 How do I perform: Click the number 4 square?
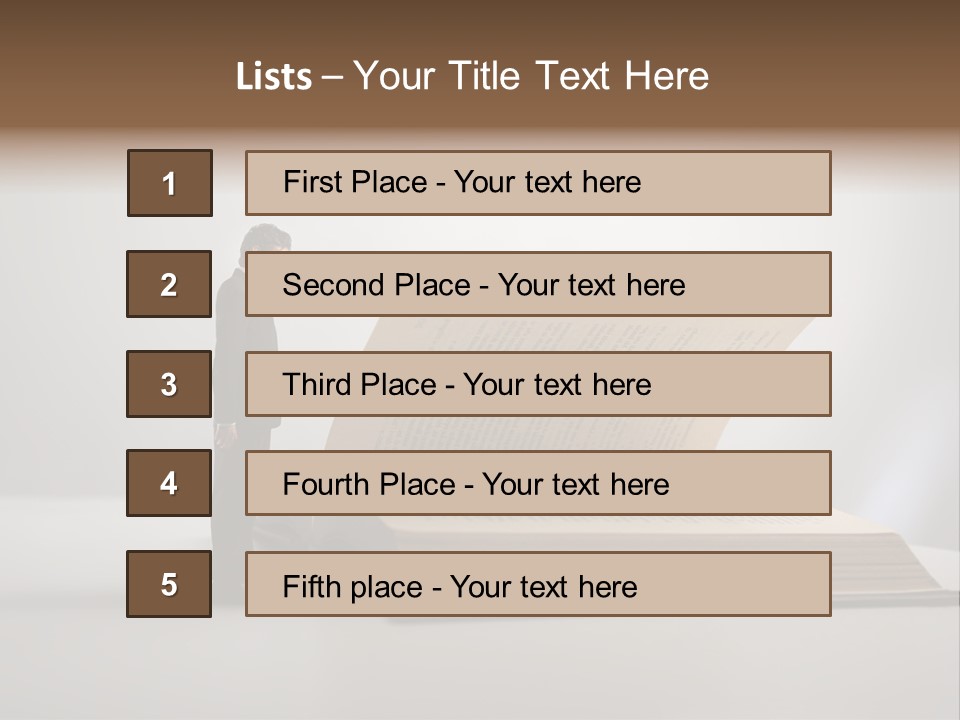[169, 483]
